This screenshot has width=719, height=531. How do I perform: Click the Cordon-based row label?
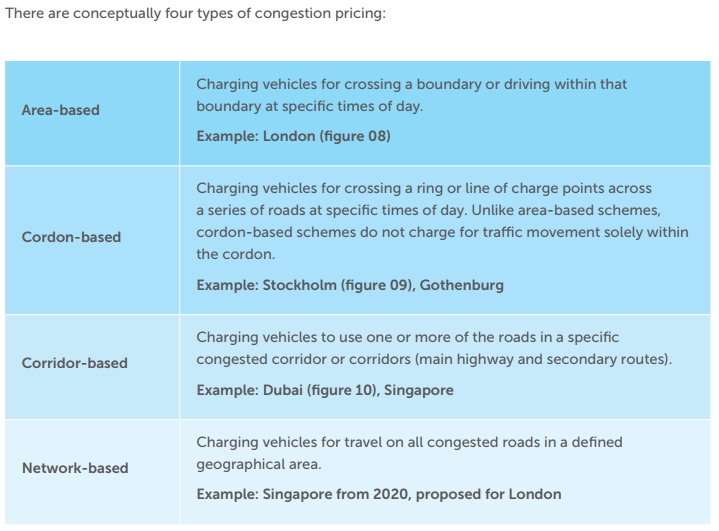pos(71,237)
